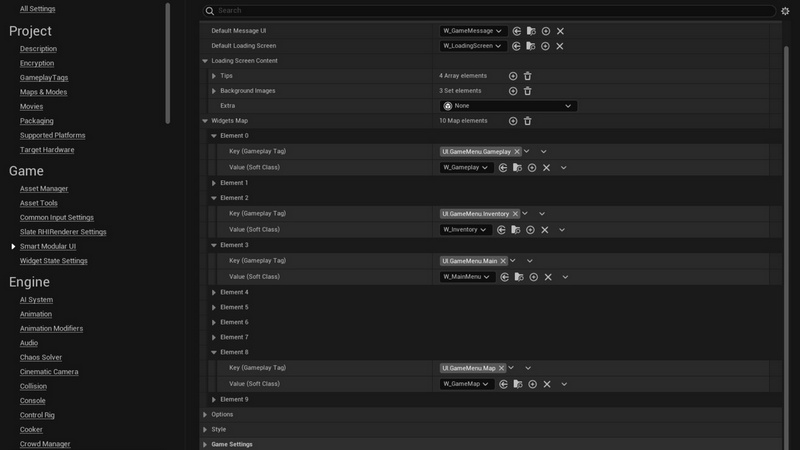Screen dimensions: 800x450
Task: Browse to W_GameMessage in Content Browser
Action: click(x=531, y=31)
